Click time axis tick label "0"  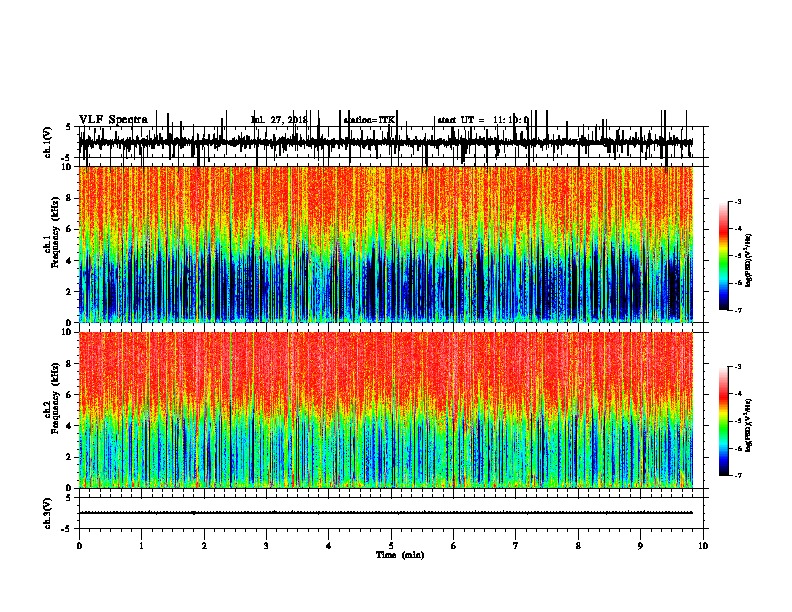click(79, 546)
